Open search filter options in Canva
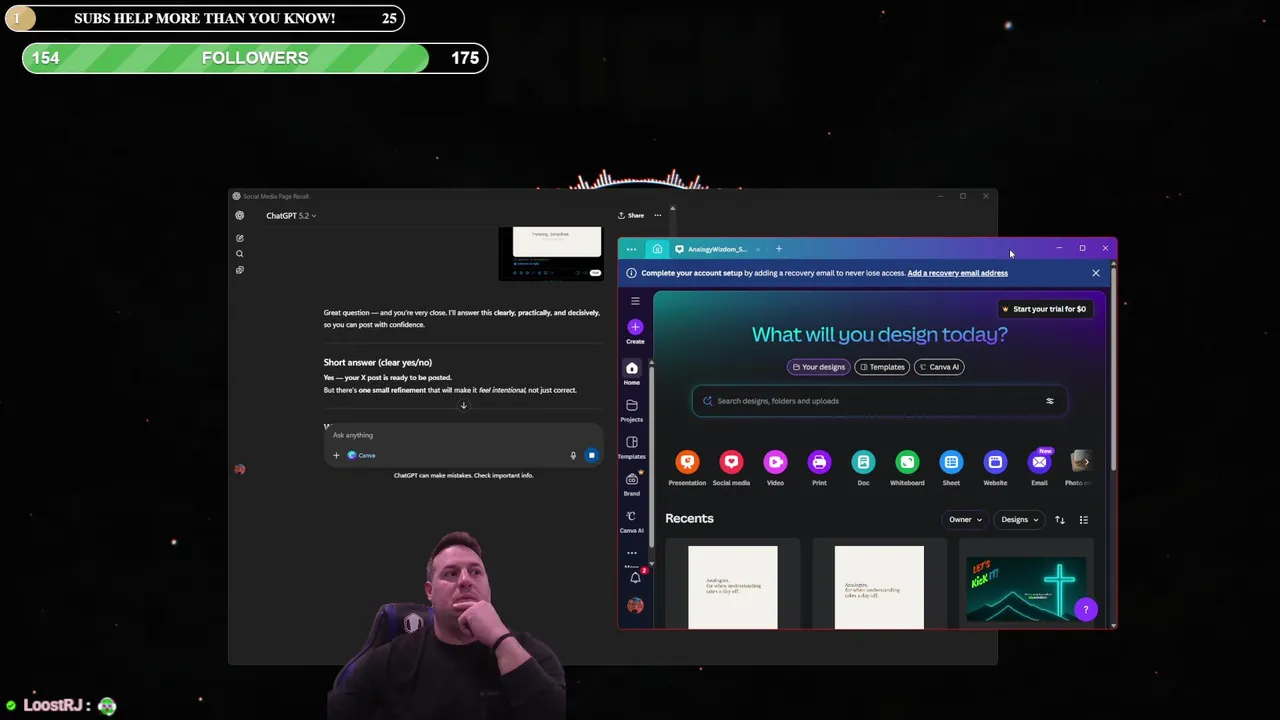This screenshot has width=1280, height=720. coord(1050,401)
